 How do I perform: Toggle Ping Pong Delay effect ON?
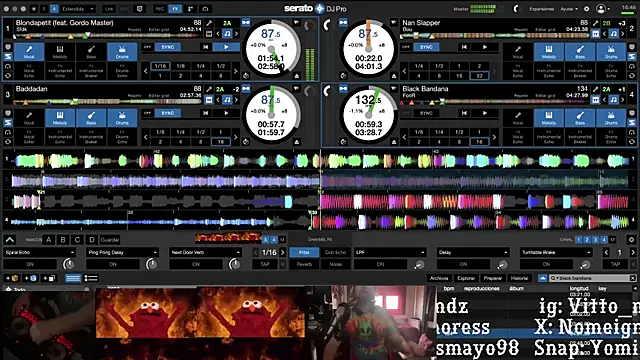[x=113, y=264]
